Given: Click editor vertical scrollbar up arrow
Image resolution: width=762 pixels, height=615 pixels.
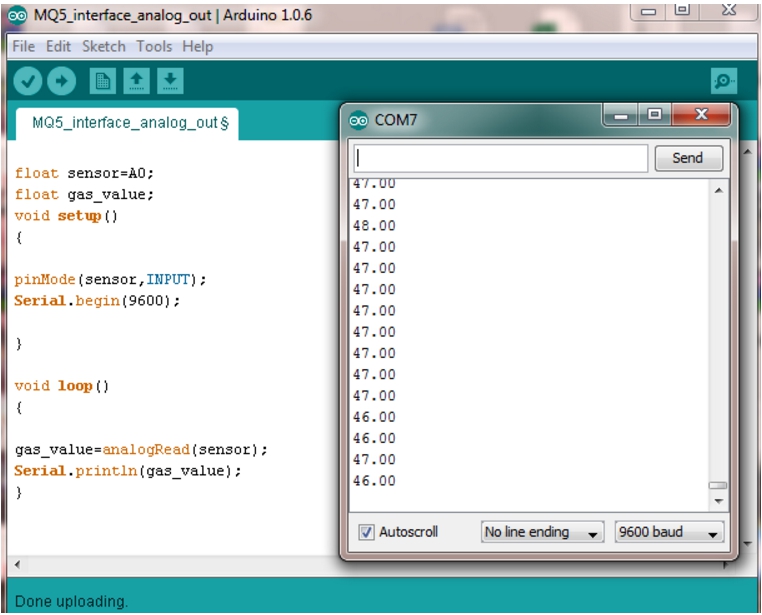Looking at the screenshot, I should pos(747,152).
